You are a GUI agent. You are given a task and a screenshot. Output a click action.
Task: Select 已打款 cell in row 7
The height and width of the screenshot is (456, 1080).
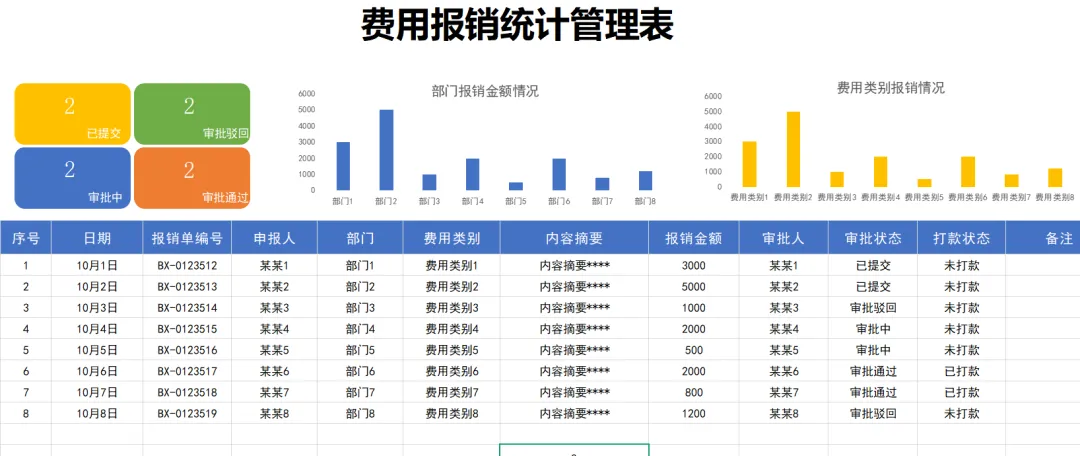coord(962,393)
